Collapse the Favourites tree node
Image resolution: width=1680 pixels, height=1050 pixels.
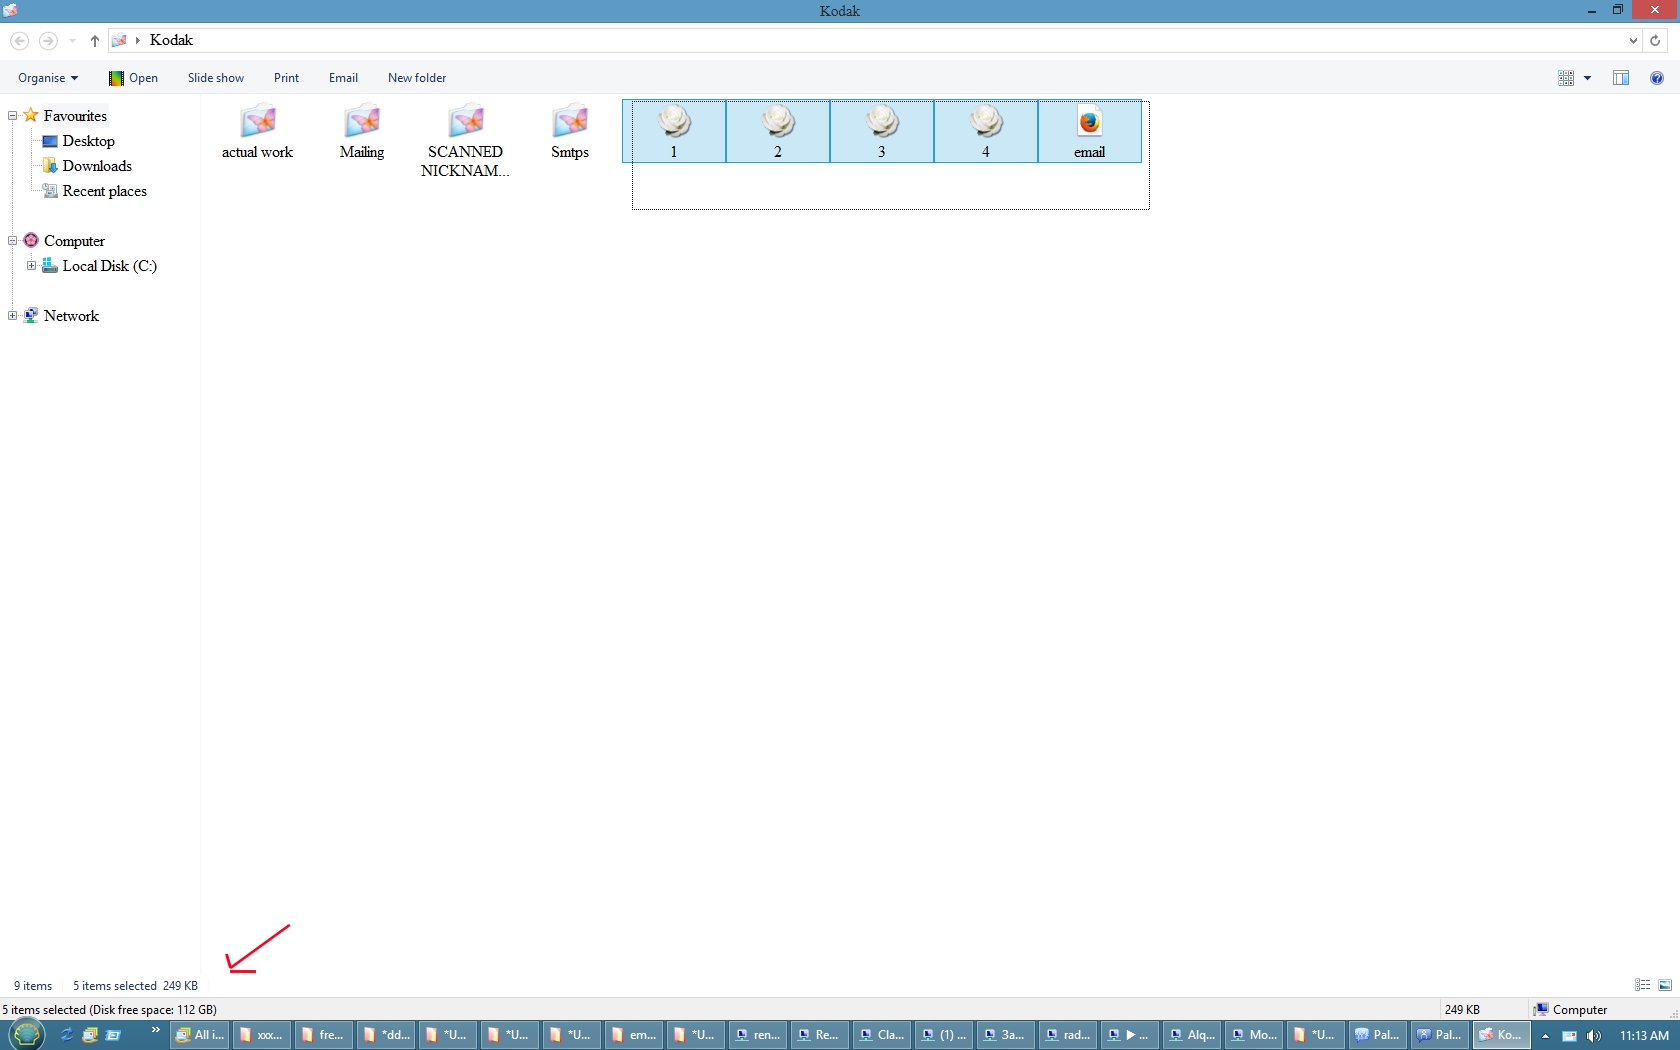point(13,116)
